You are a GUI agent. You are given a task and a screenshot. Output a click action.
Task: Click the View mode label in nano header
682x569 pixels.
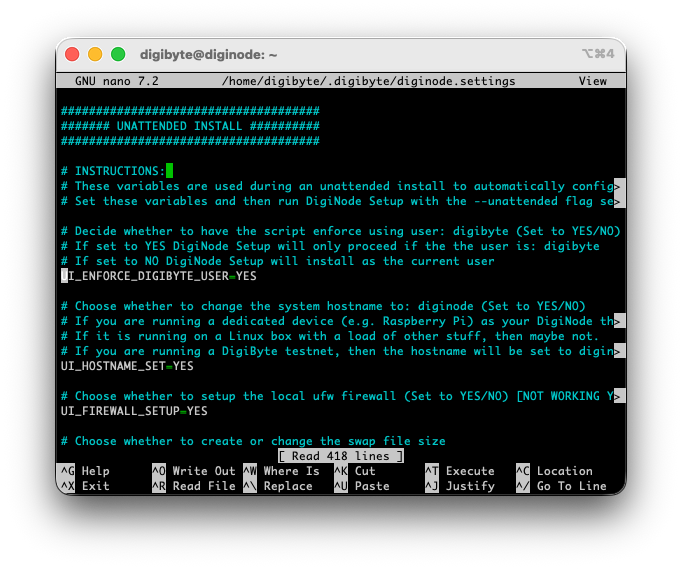(592, 81)
